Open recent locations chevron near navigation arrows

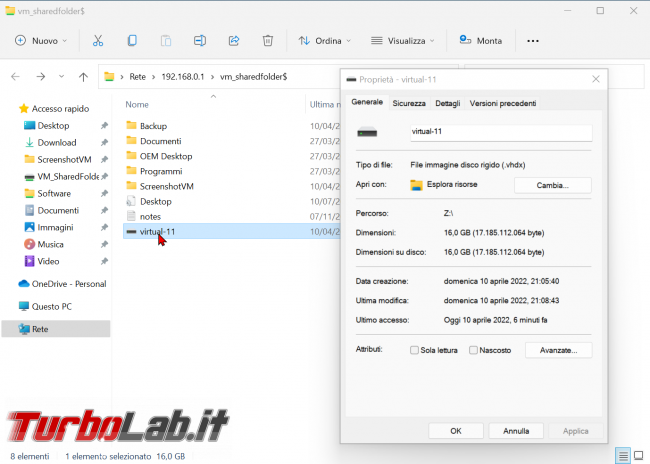tap(61, 77)
